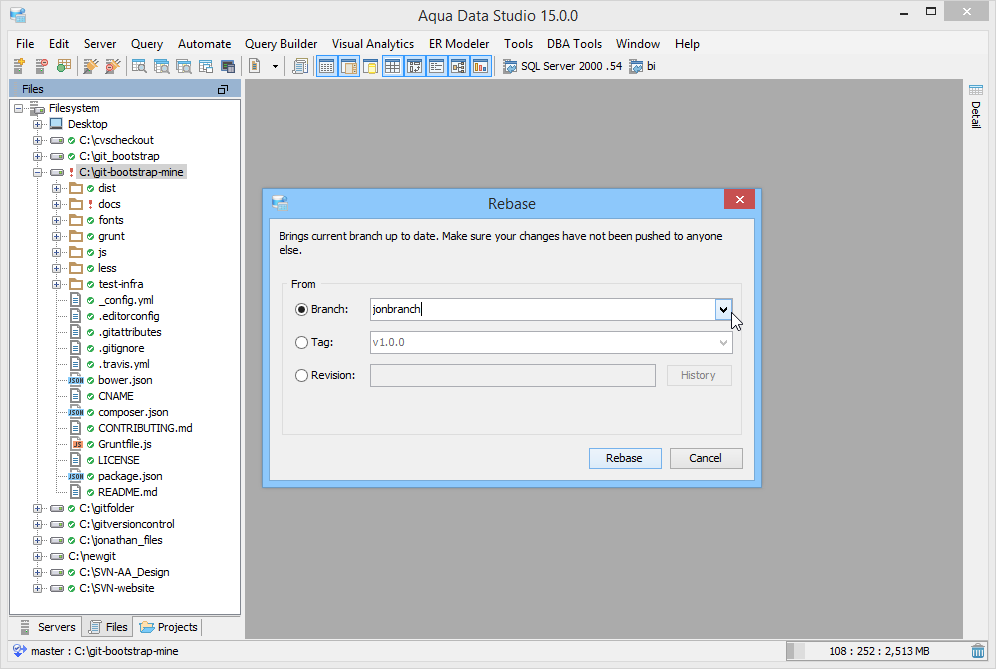The height and width of the screenshot is (669, 996).
Task: Click the hierarchy diagram toolbar icon
Action: pyautogui.click(x=459, y=66)
